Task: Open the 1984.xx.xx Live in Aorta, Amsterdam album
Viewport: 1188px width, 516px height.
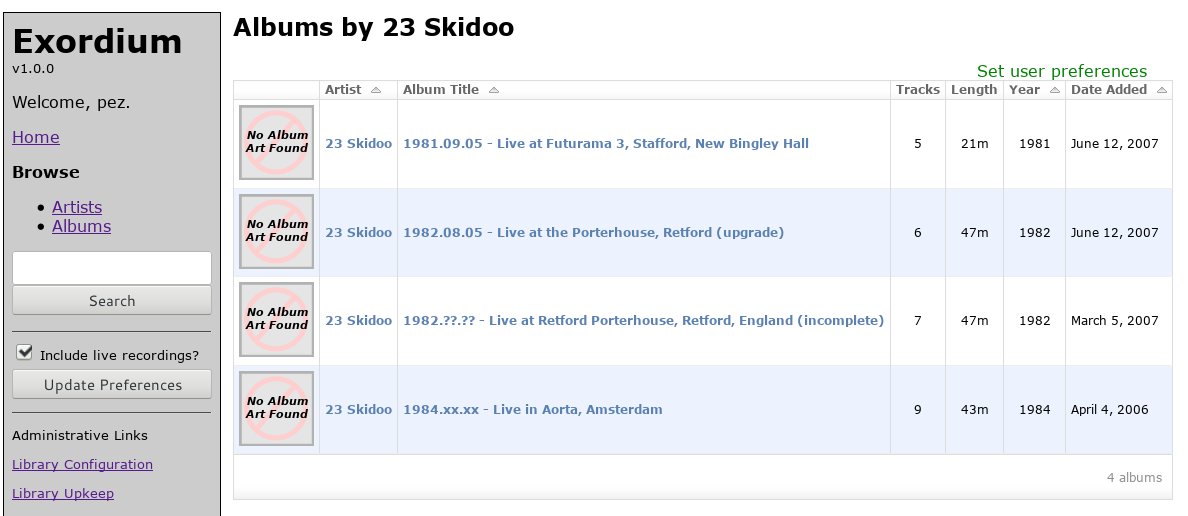Action: [533, 409]
